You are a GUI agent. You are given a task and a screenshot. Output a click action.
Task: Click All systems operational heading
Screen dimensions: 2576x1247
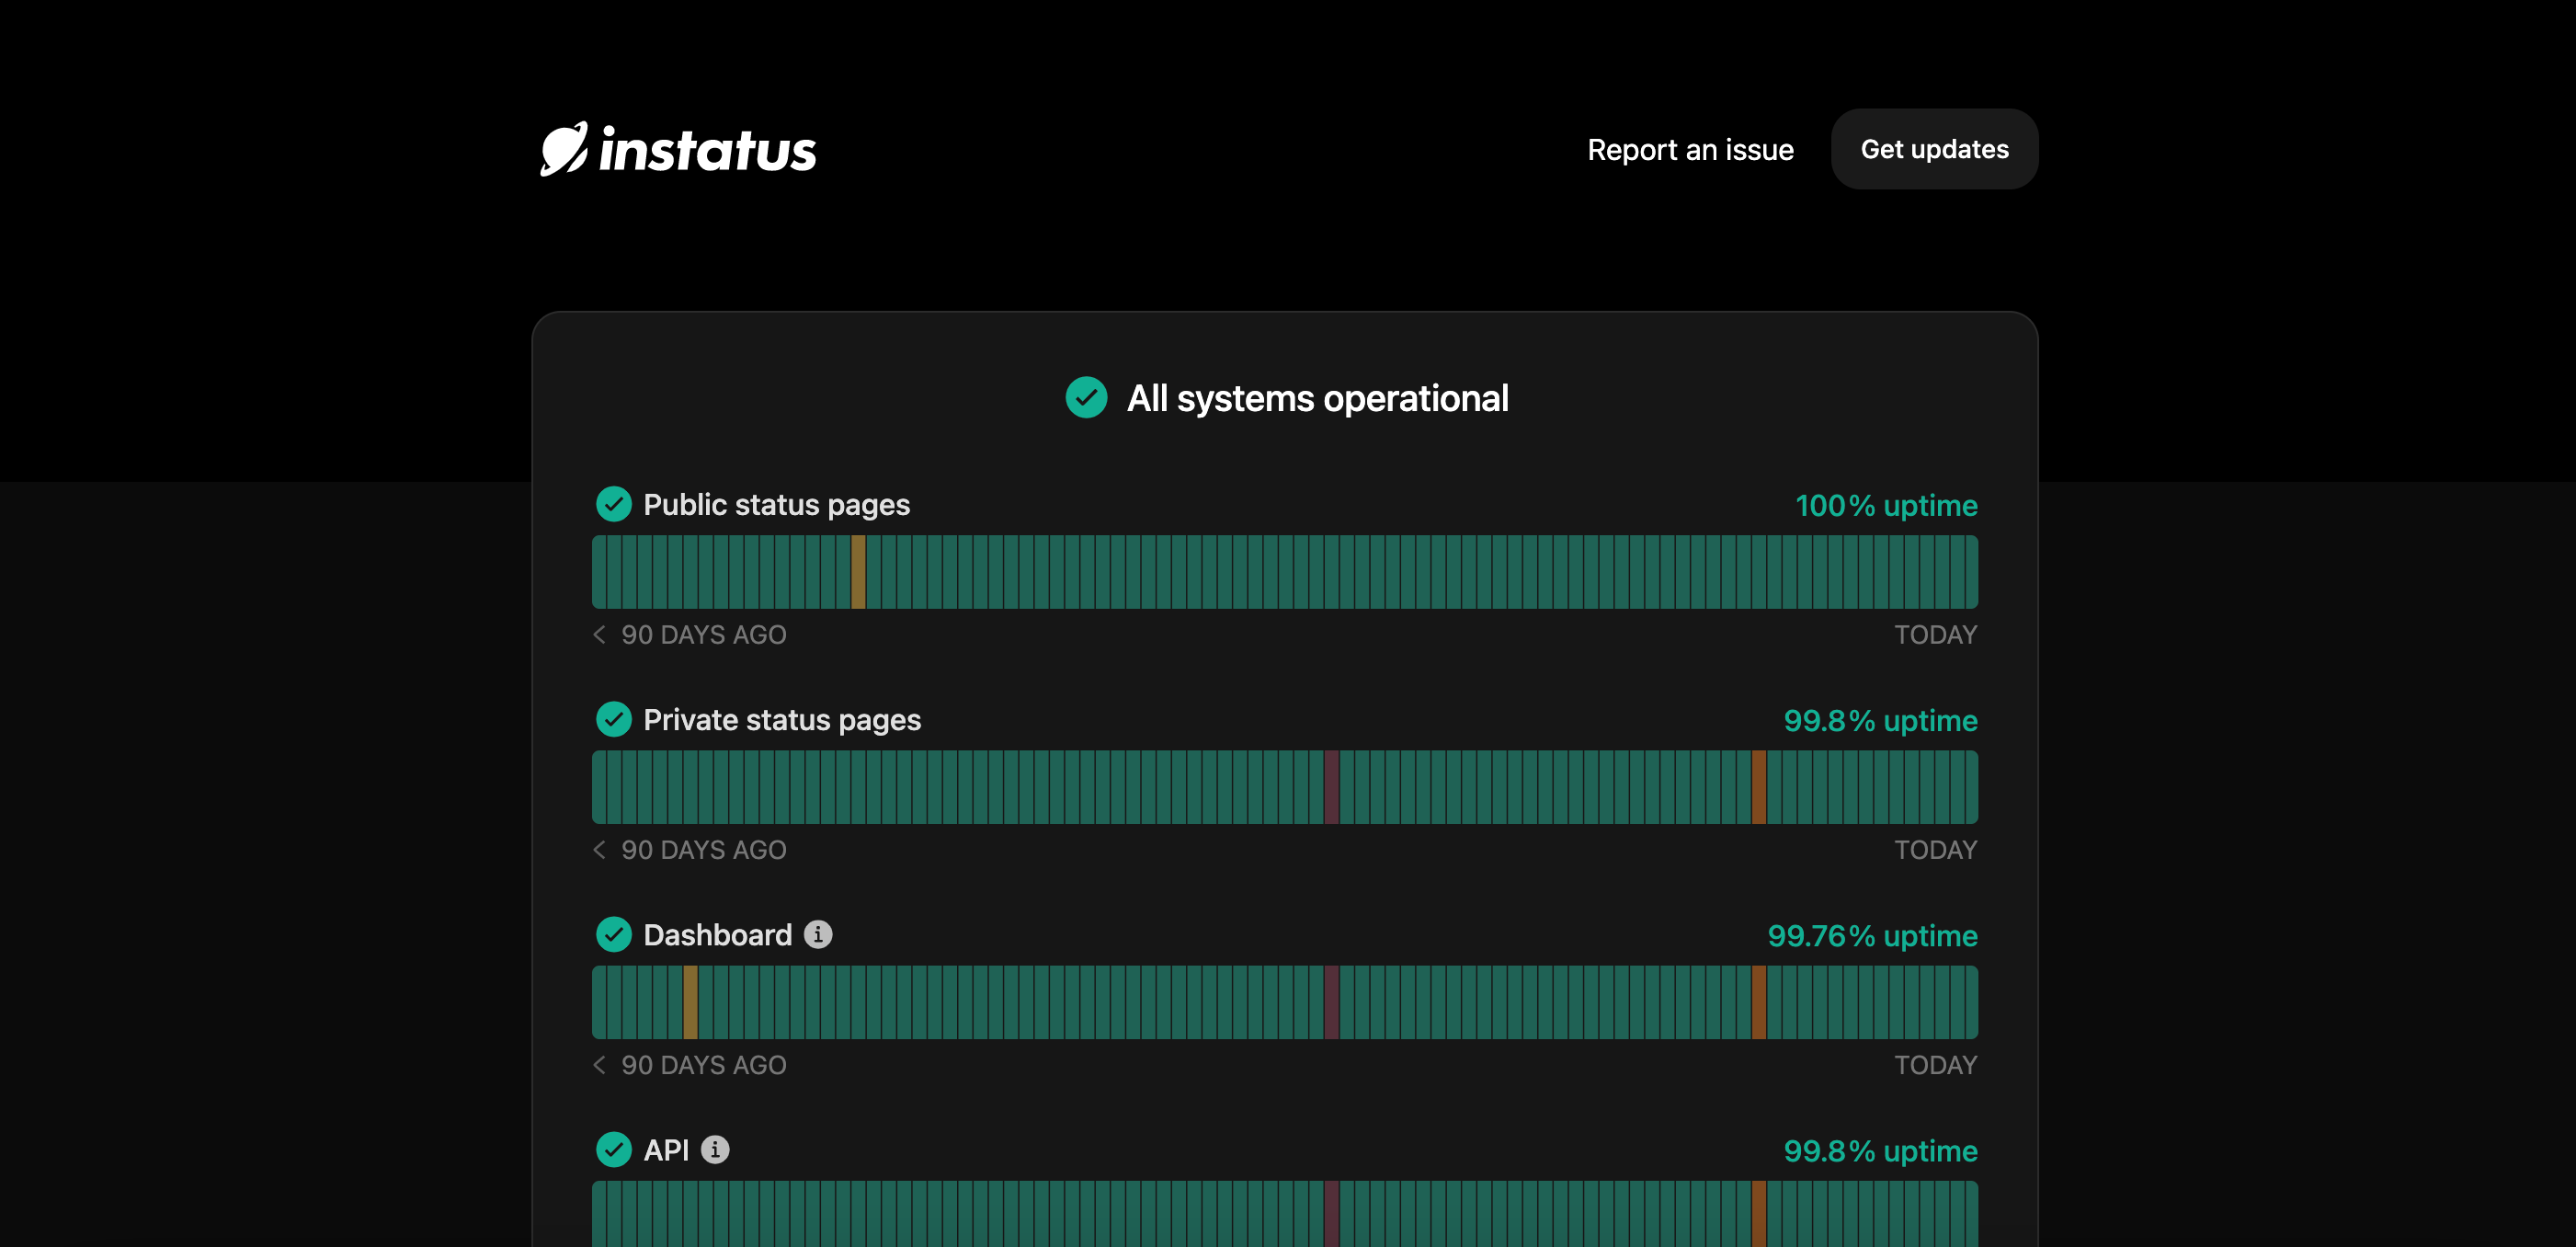click(x=1317, y=398)
